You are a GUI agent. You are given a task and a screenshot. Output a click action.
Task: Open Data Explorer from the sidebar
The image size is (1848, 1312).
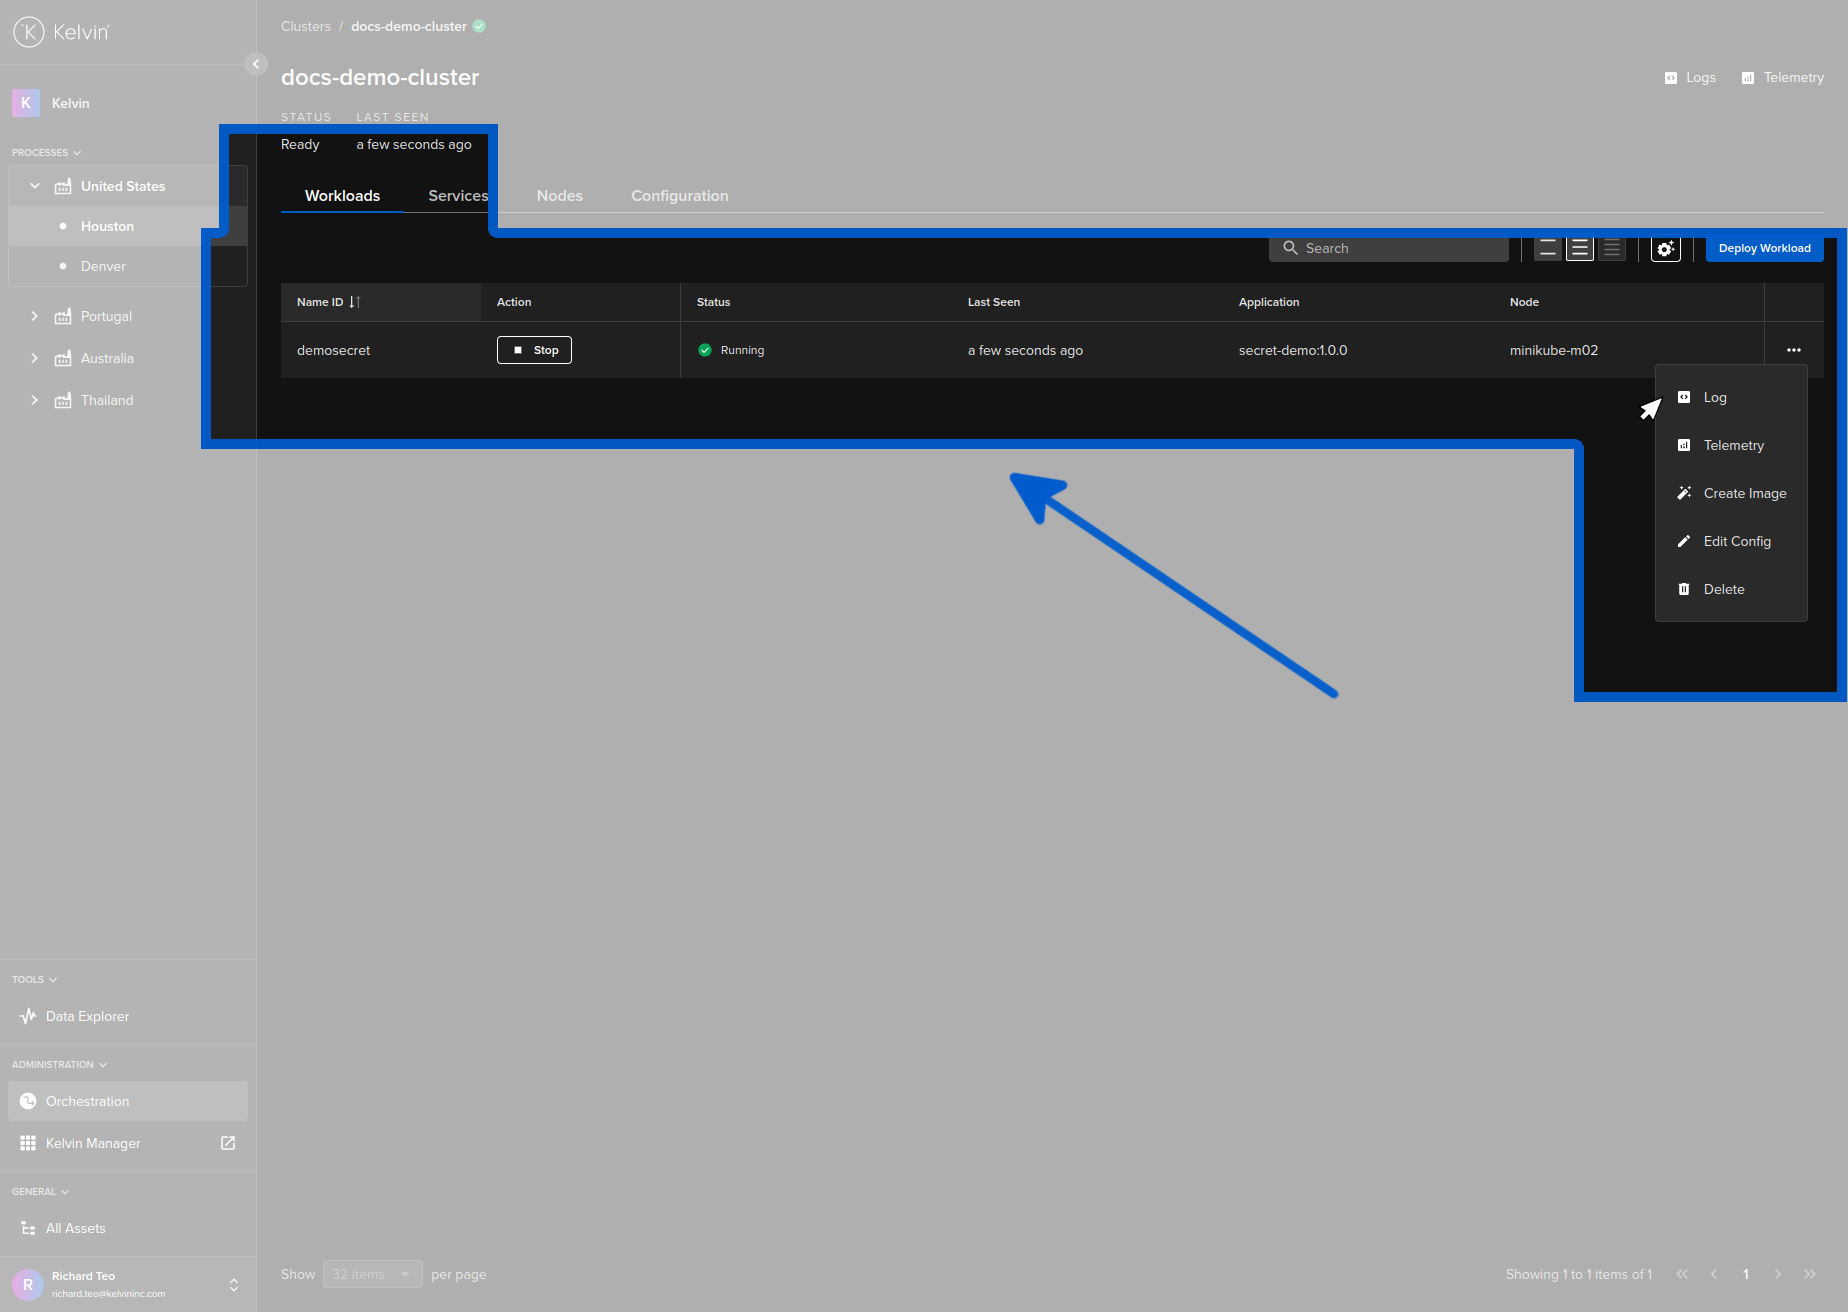pyautogui.click(x=87, y=1016)
